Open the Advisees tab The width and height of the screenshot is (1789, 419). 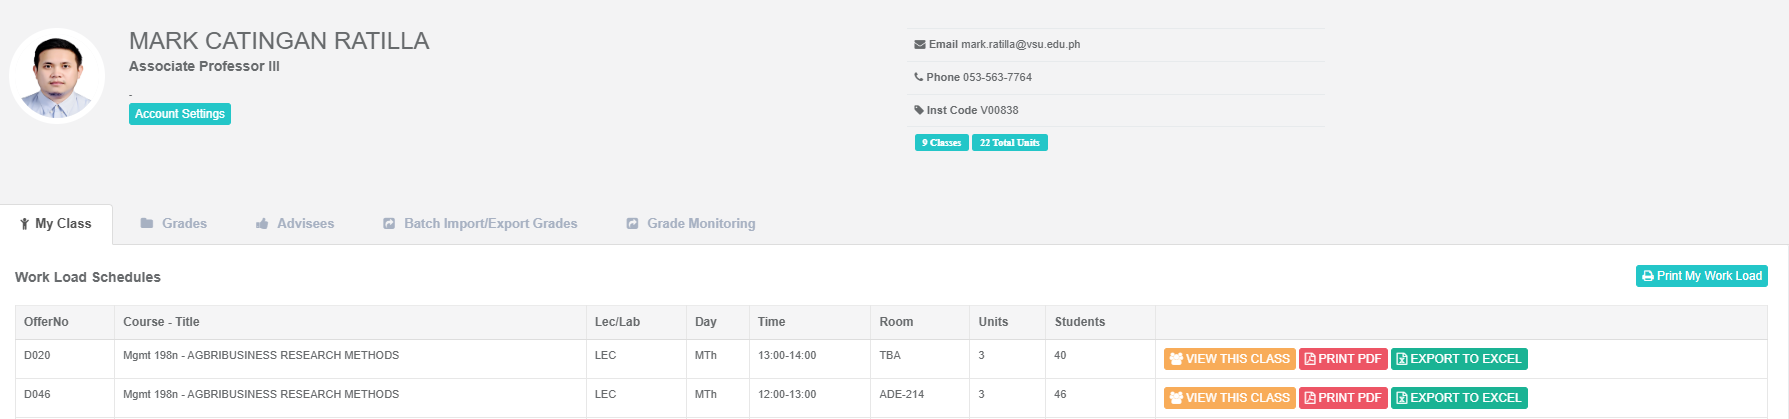(x=295, y=224)
